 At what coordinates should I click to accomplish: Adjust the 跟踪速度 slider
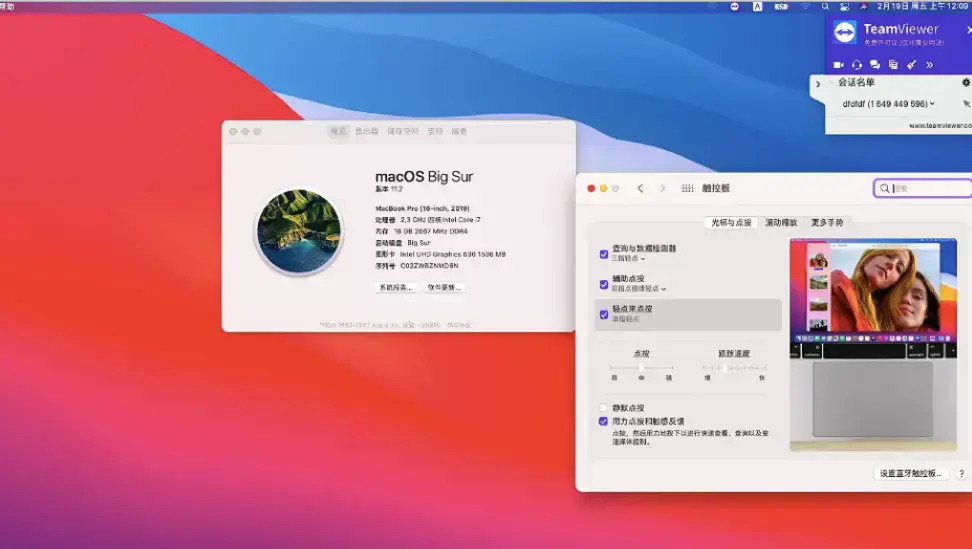pos(734,368)
